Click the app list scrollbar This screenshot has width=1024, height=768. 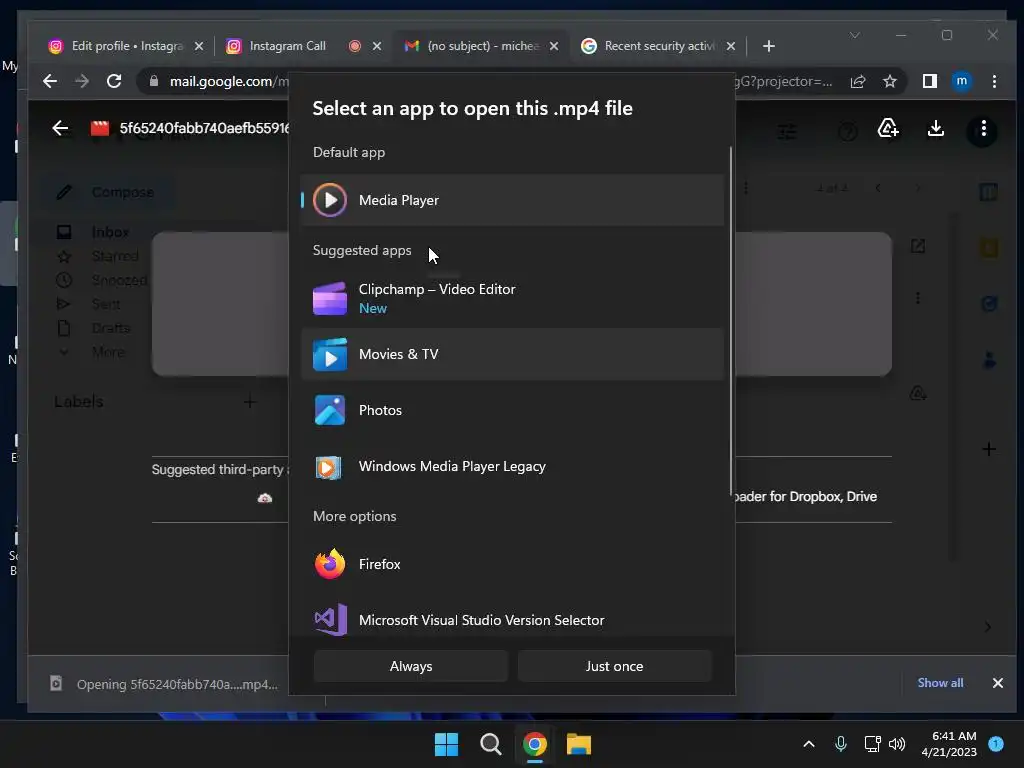(730, 320)
